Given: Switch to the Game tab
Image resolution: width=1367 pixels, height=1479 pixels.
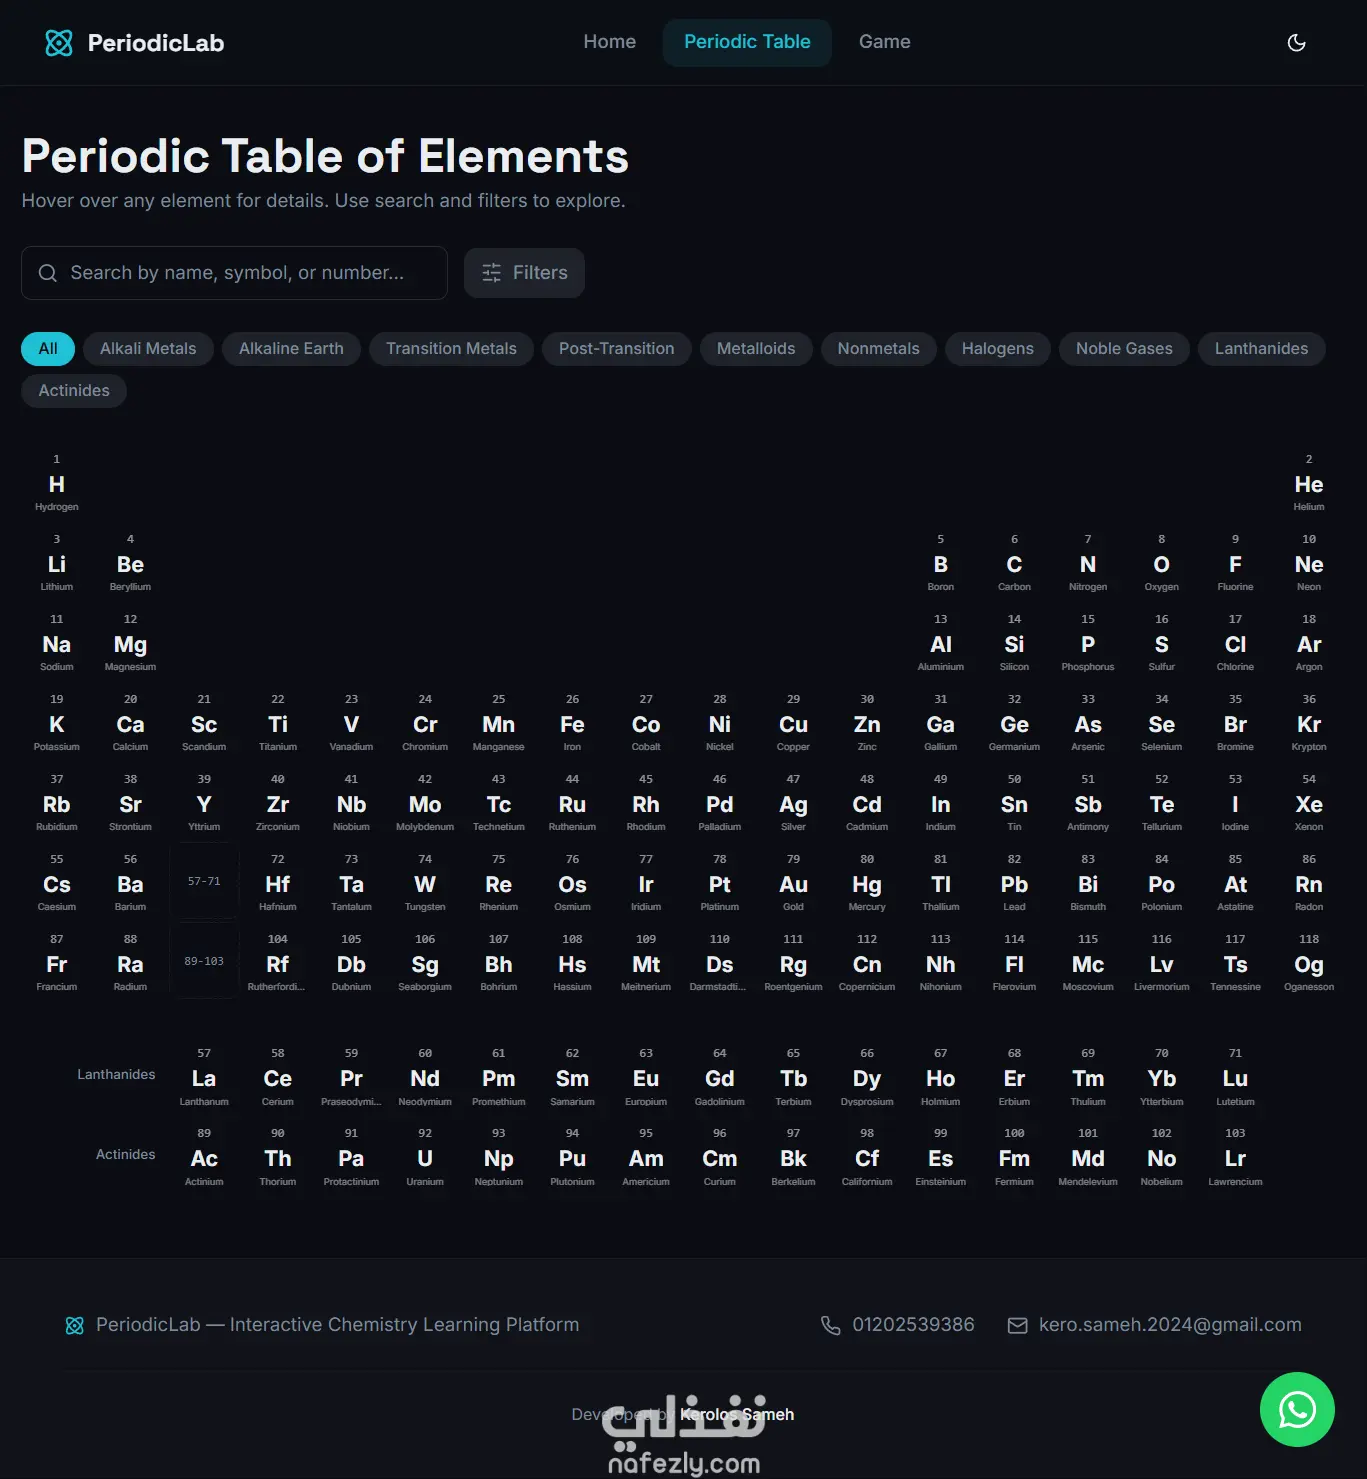Looking at the screenshot, I should tap(885, 42).
